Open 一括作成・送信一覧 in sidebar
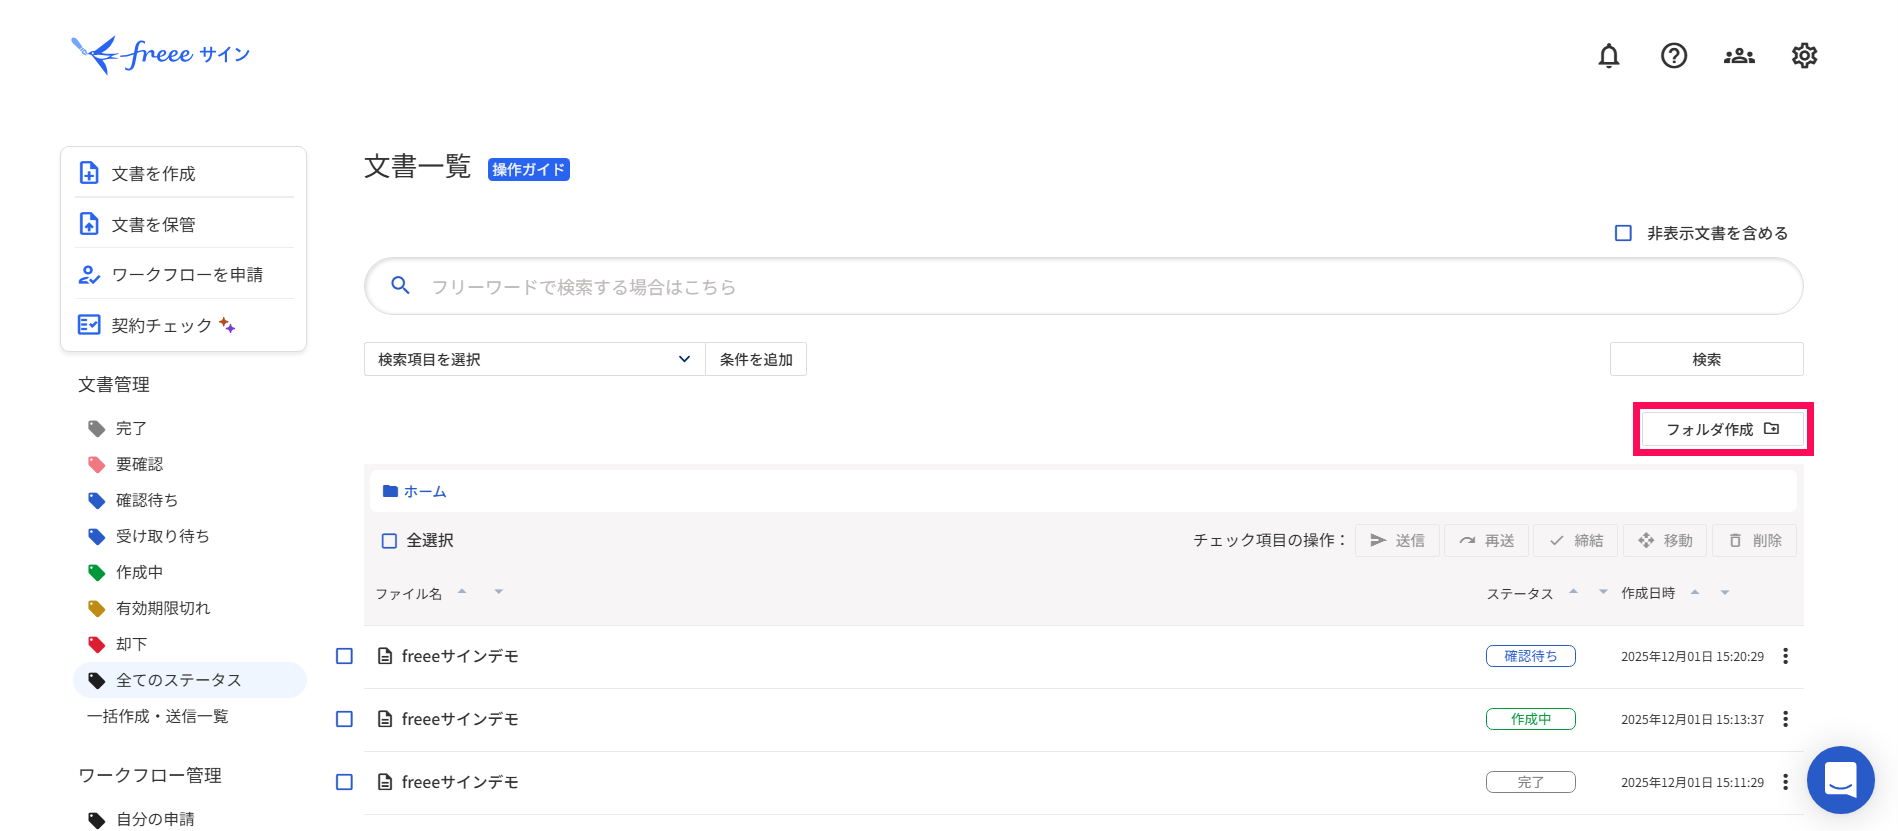The height and width of the screenshot is (831, 1898). point(158,716)
